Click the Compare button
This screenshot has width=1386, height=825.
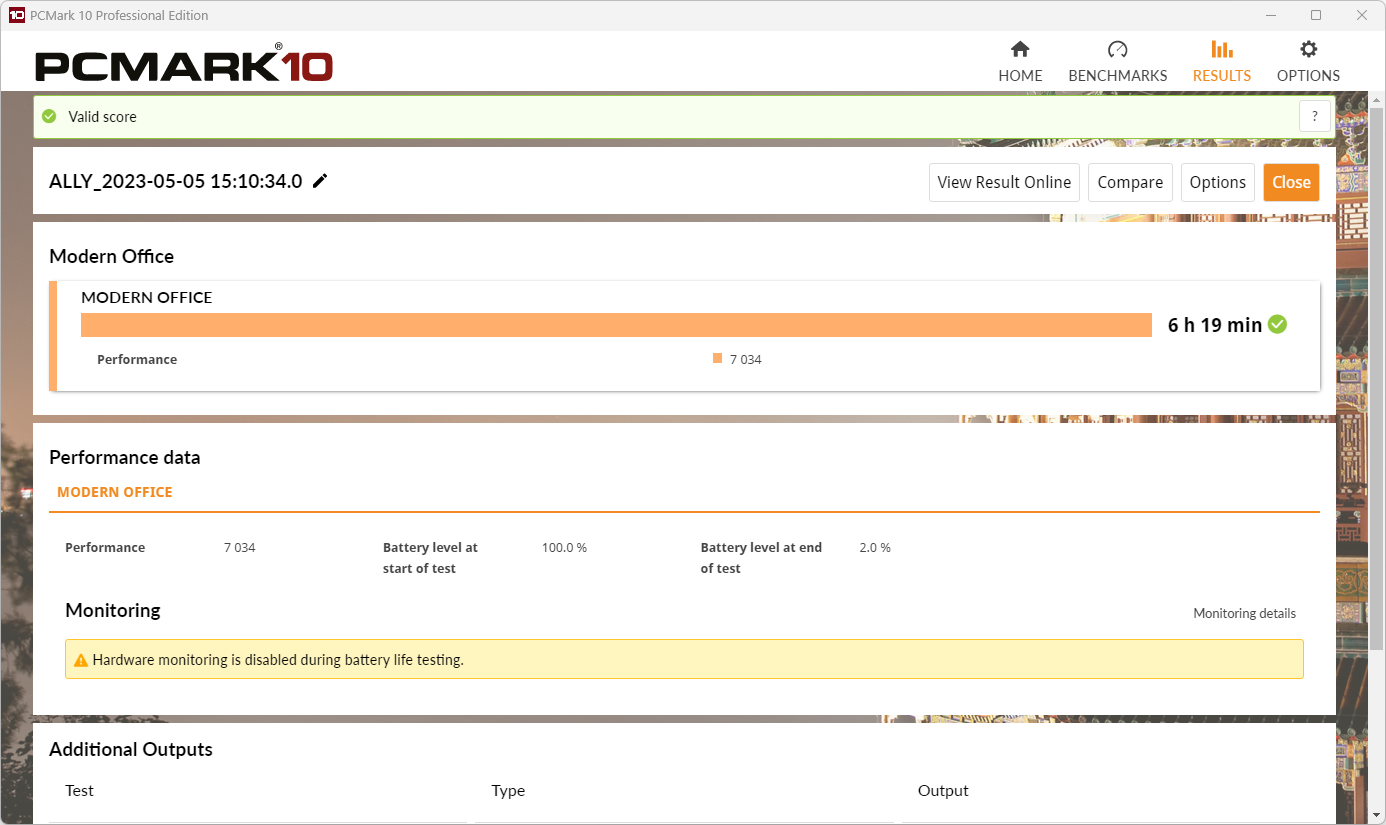[x=1130, y=182]
